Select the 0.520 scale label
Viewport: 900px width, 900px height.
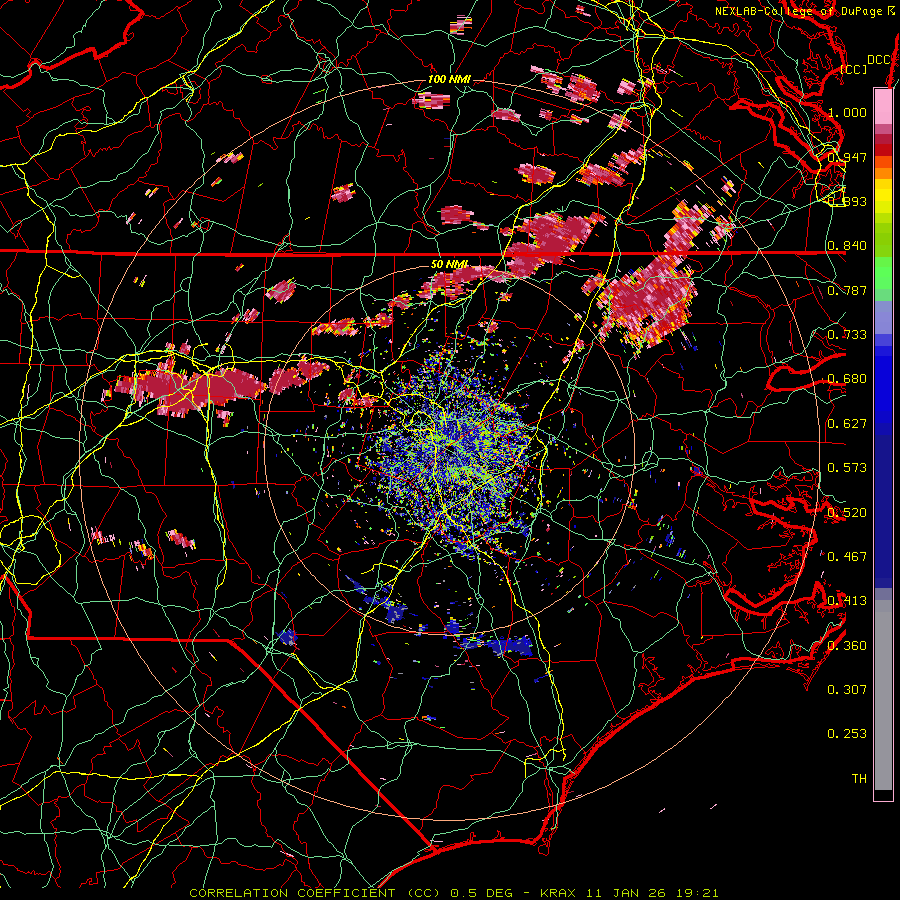(847, 513)
